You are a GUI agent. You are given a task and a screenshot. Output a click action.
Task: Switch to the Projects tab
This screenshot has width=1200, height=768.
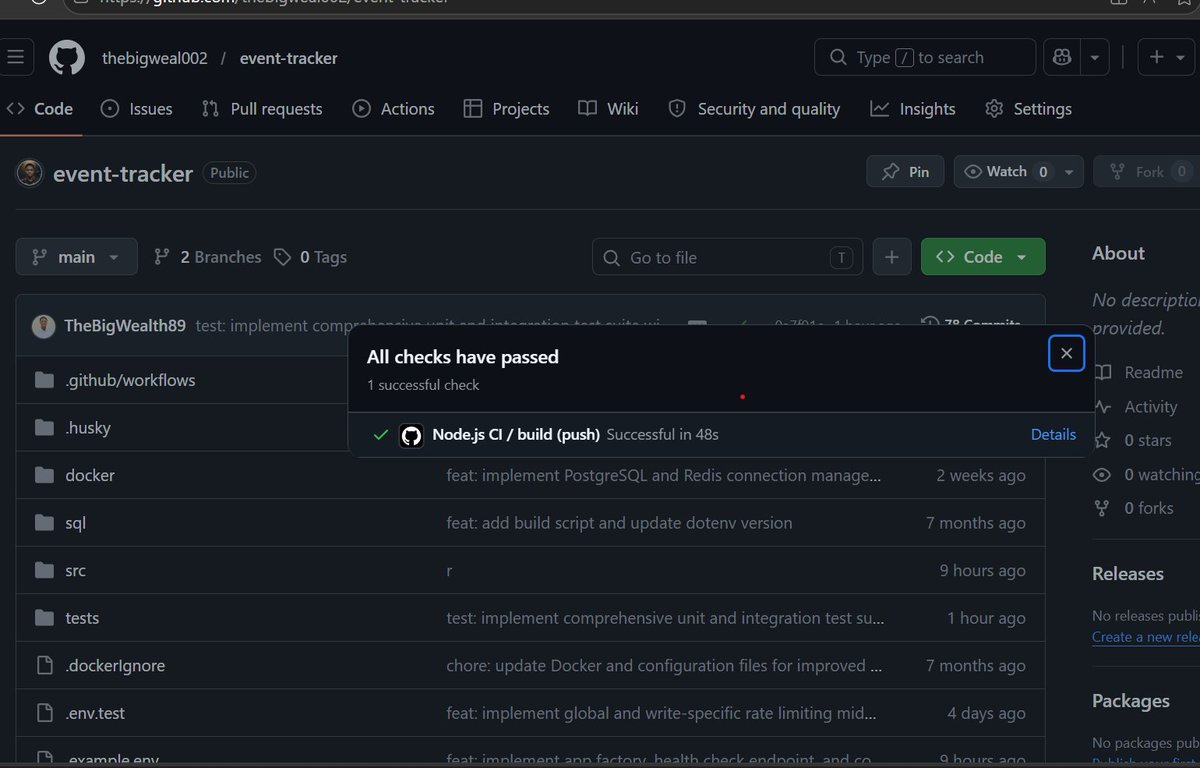coord(507,109)
